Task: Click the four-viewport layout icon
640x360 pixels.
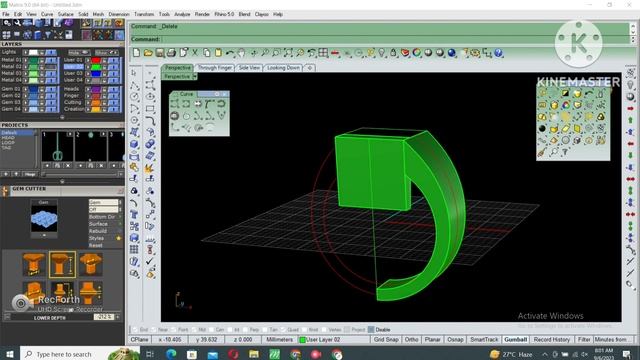Action: (323, 53)
